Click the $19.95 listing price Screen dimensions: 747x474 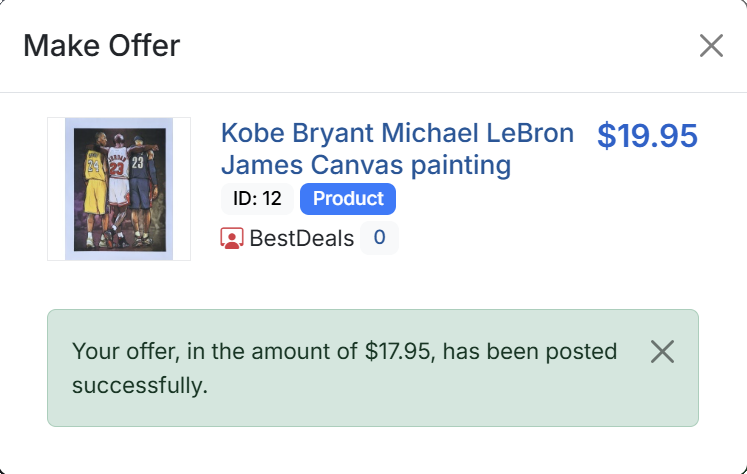(x=647, y=136)
